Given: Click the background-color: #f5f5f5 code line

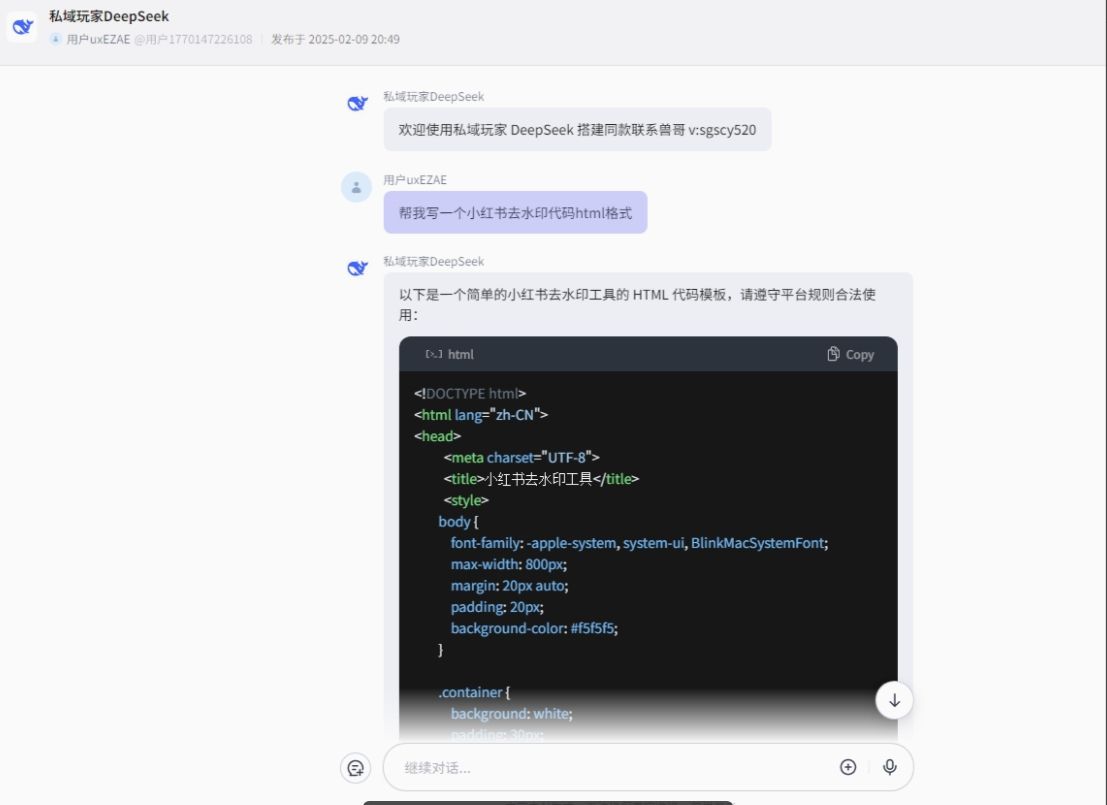Looking at the screenshot, I should (x=534, y=628).
